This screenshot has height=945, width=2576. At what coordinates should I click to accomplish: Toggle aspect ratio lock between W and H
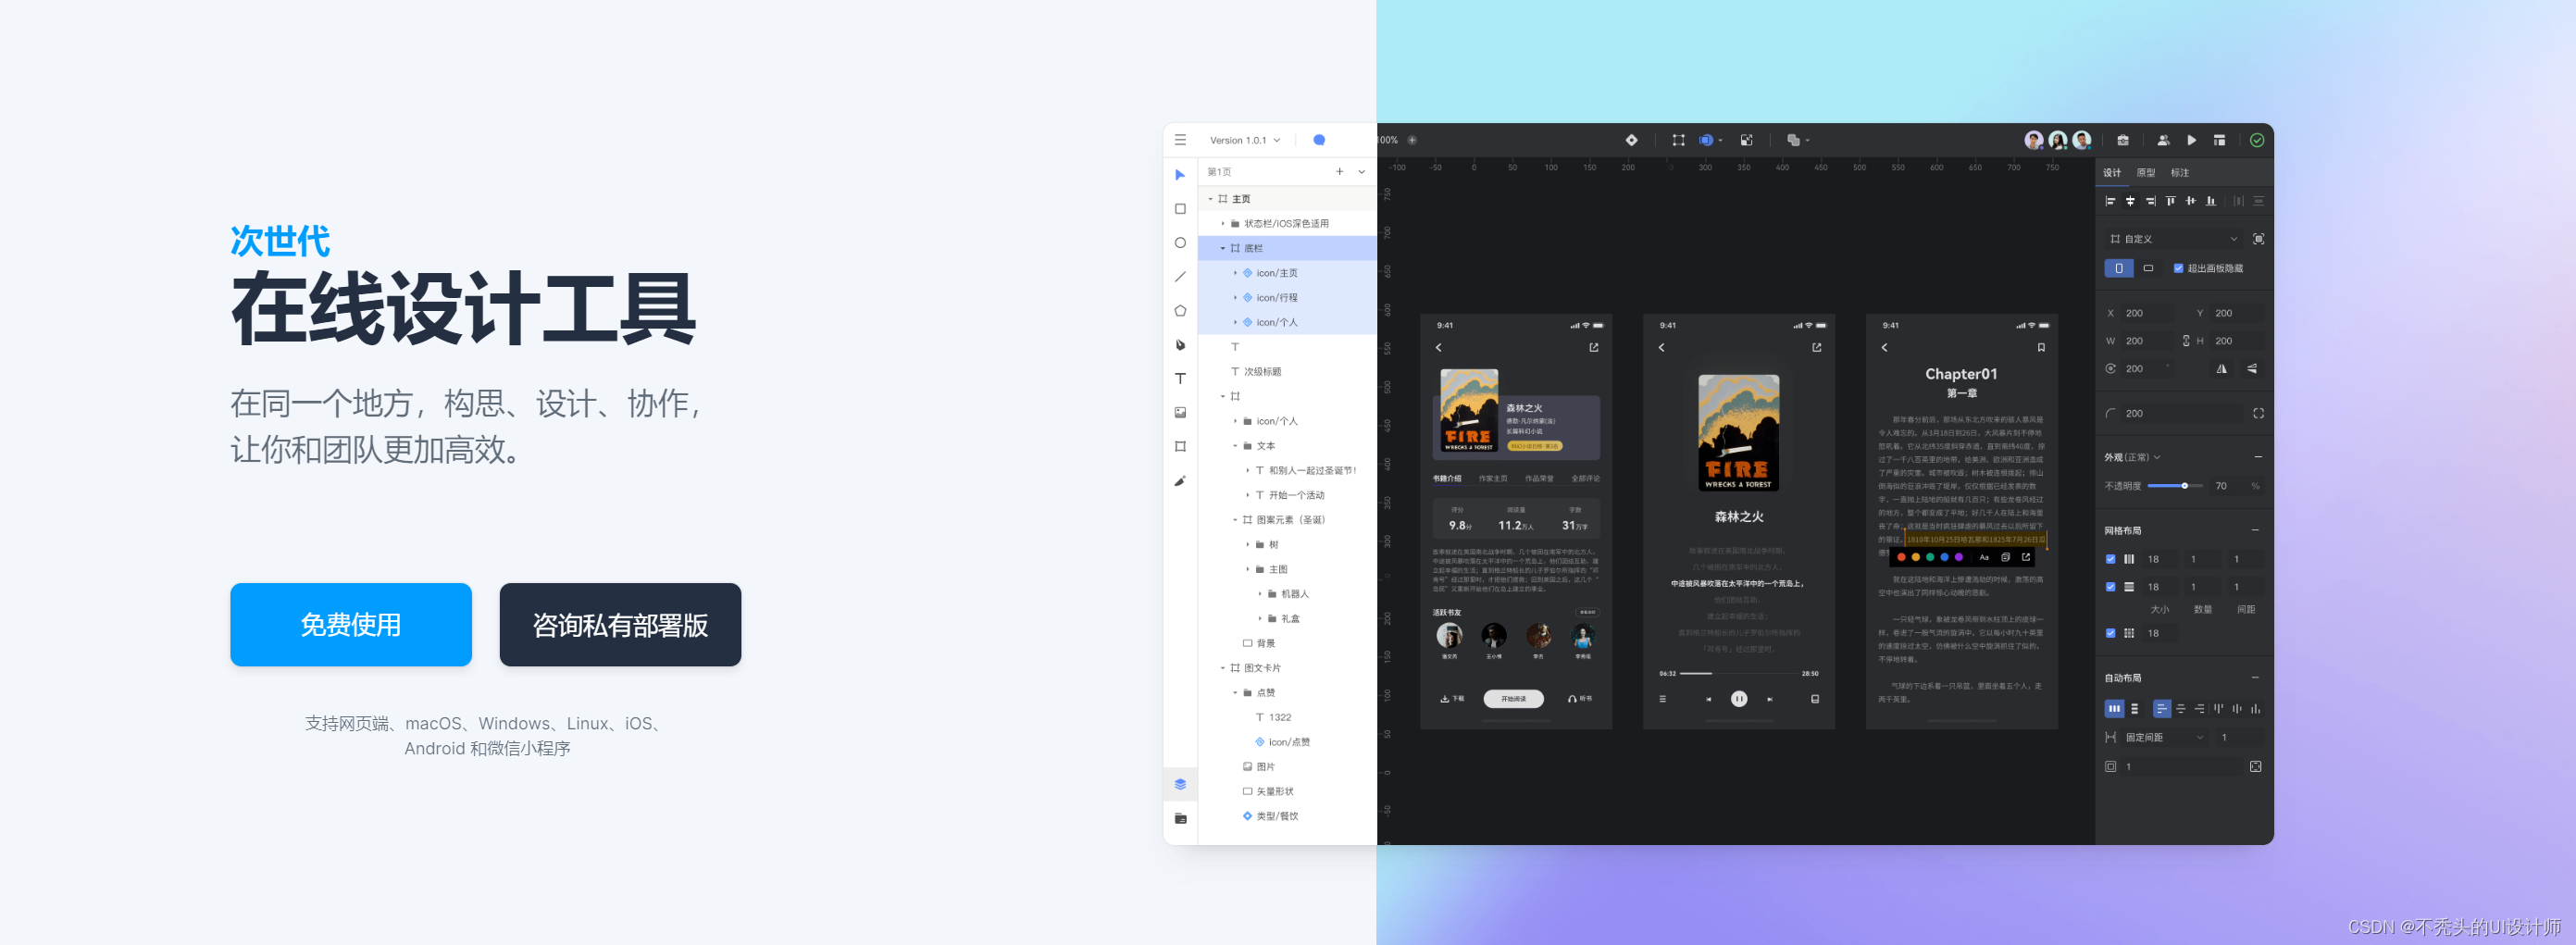click(2185, 341)
